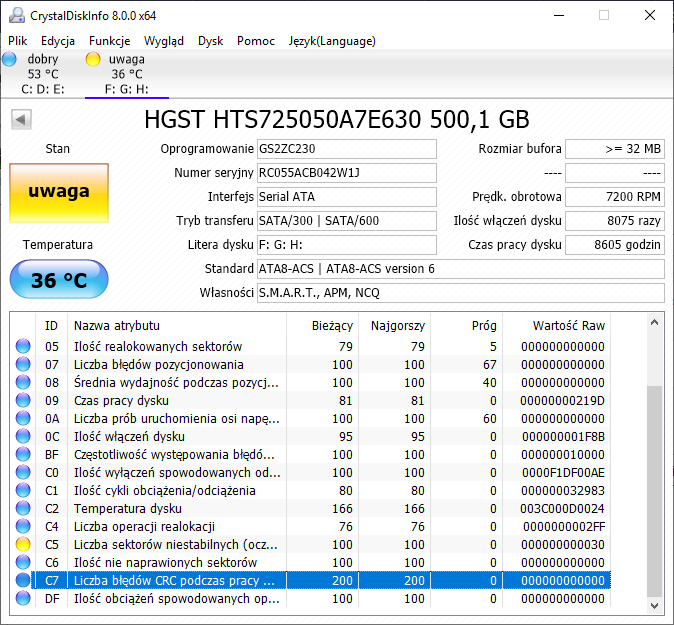
Task: Click the 36 °C temperature indicator
Action: 59,279
